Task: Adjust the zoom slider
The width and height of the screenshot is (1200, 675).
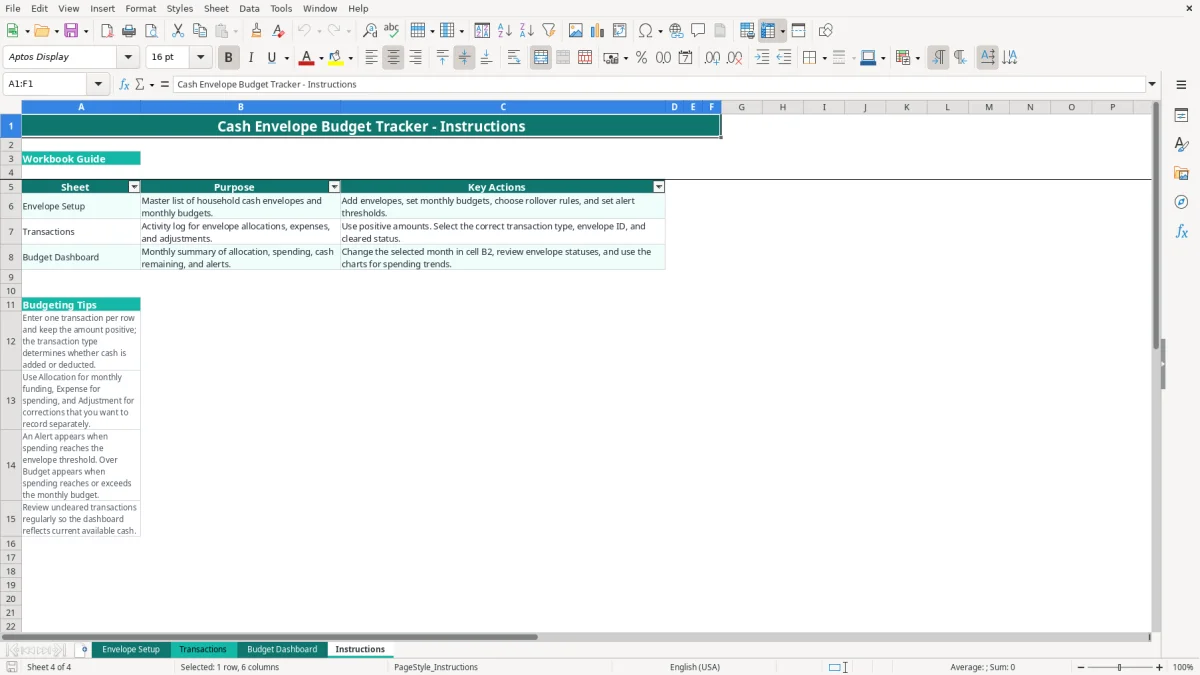Action: pos(1120,667)
